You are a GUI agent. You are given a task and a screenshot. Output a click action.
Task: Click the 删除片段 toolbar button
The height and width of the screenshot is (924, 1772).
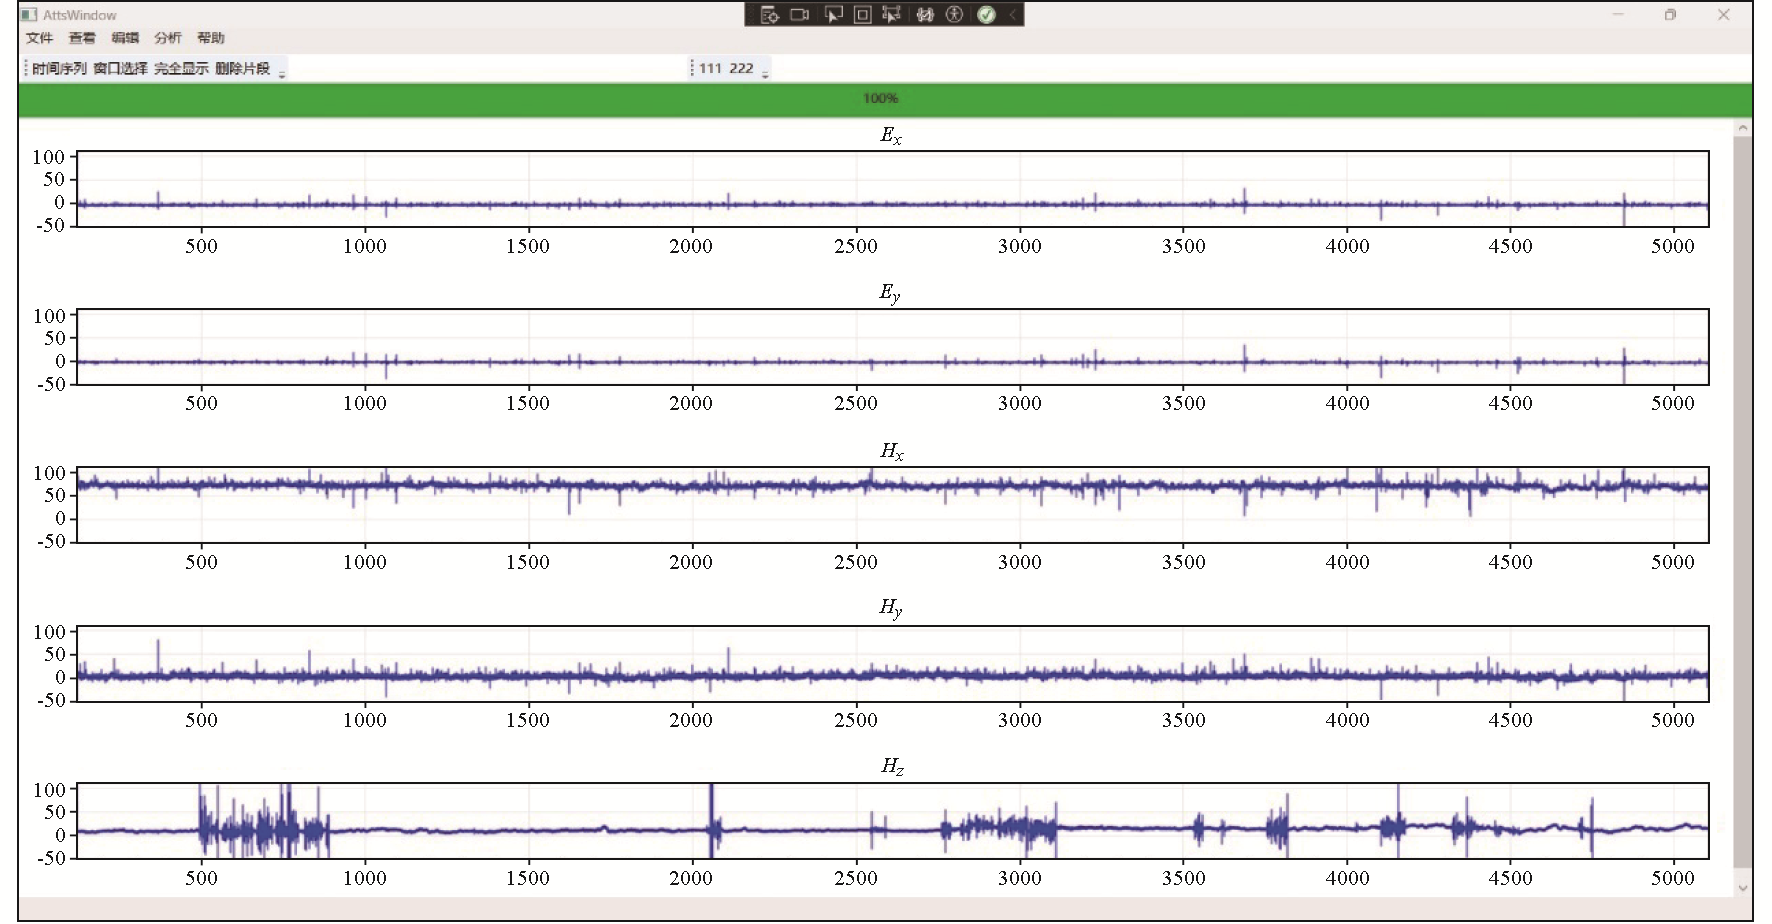(242, 68)
